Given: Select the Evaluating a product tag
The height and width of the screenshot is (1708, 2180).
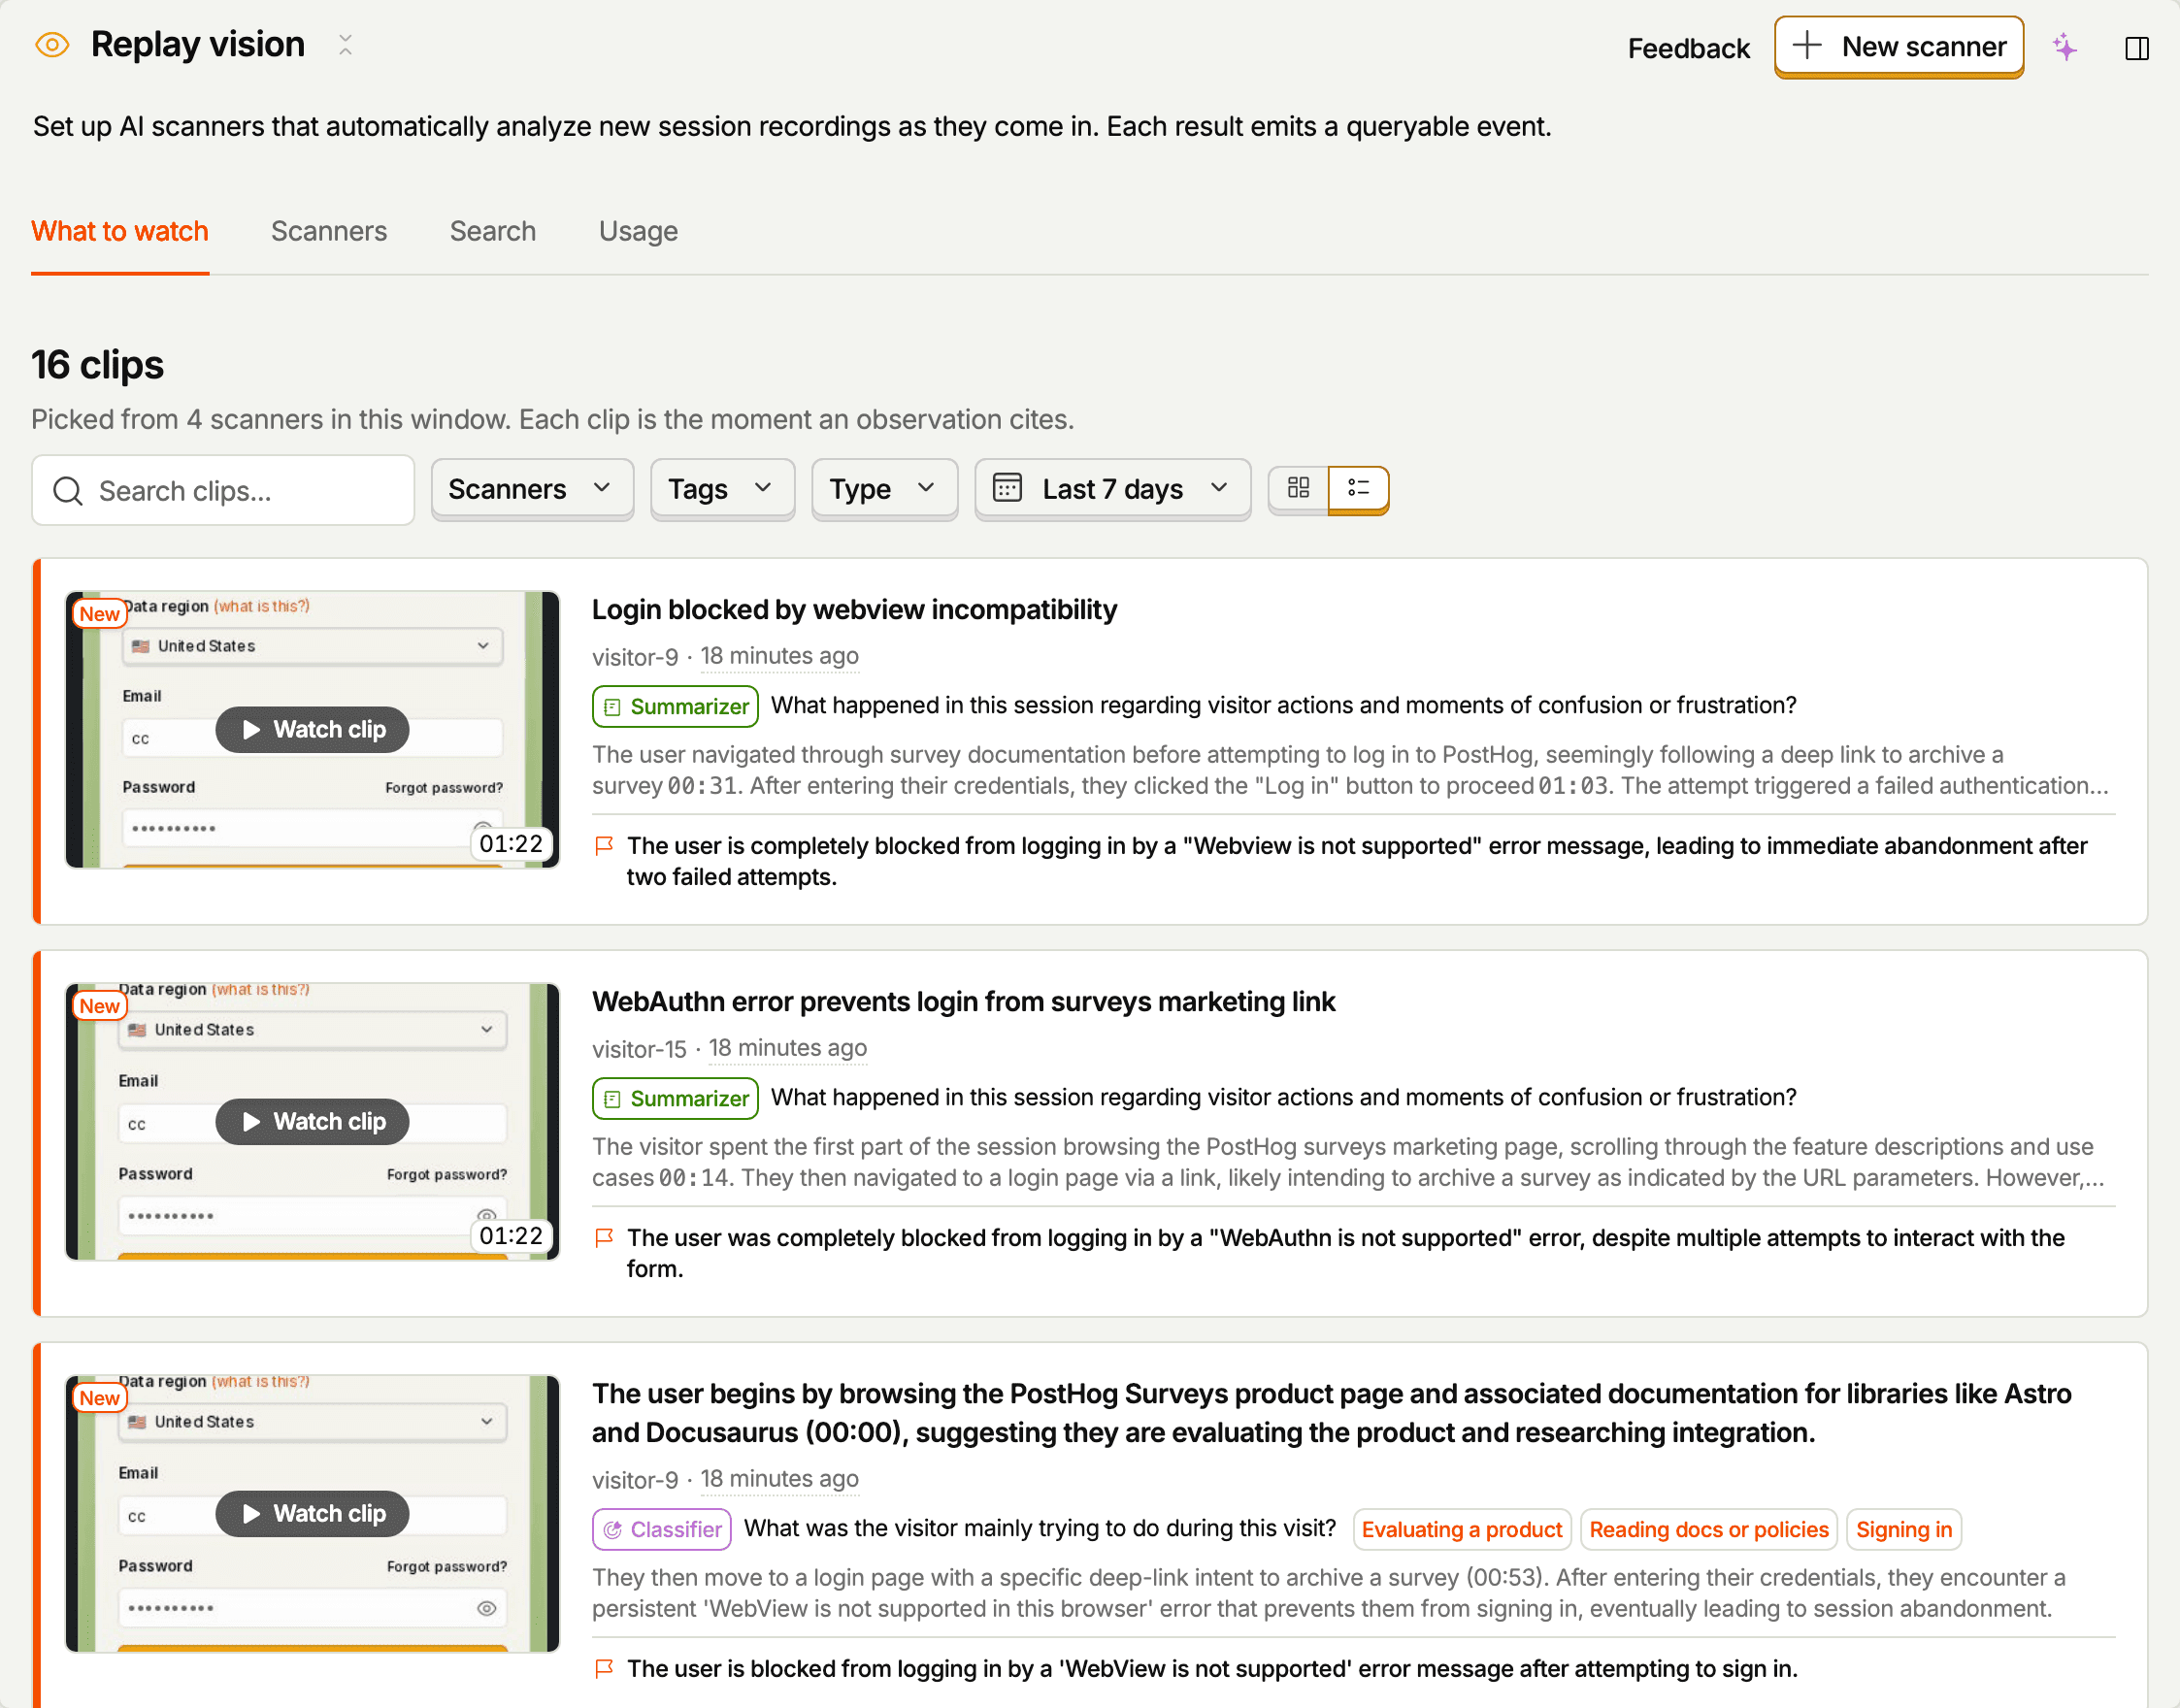Looking at the screenshot, I should (x=1461, y=1529).
